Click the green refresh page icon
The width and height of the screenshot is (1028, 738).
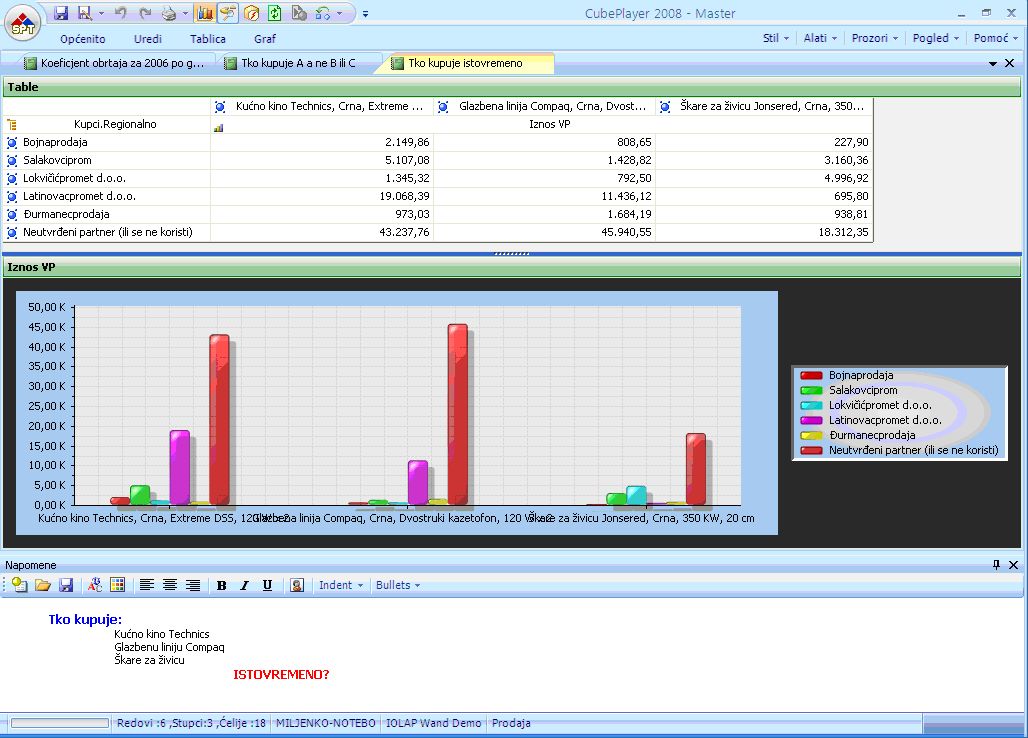275,13
